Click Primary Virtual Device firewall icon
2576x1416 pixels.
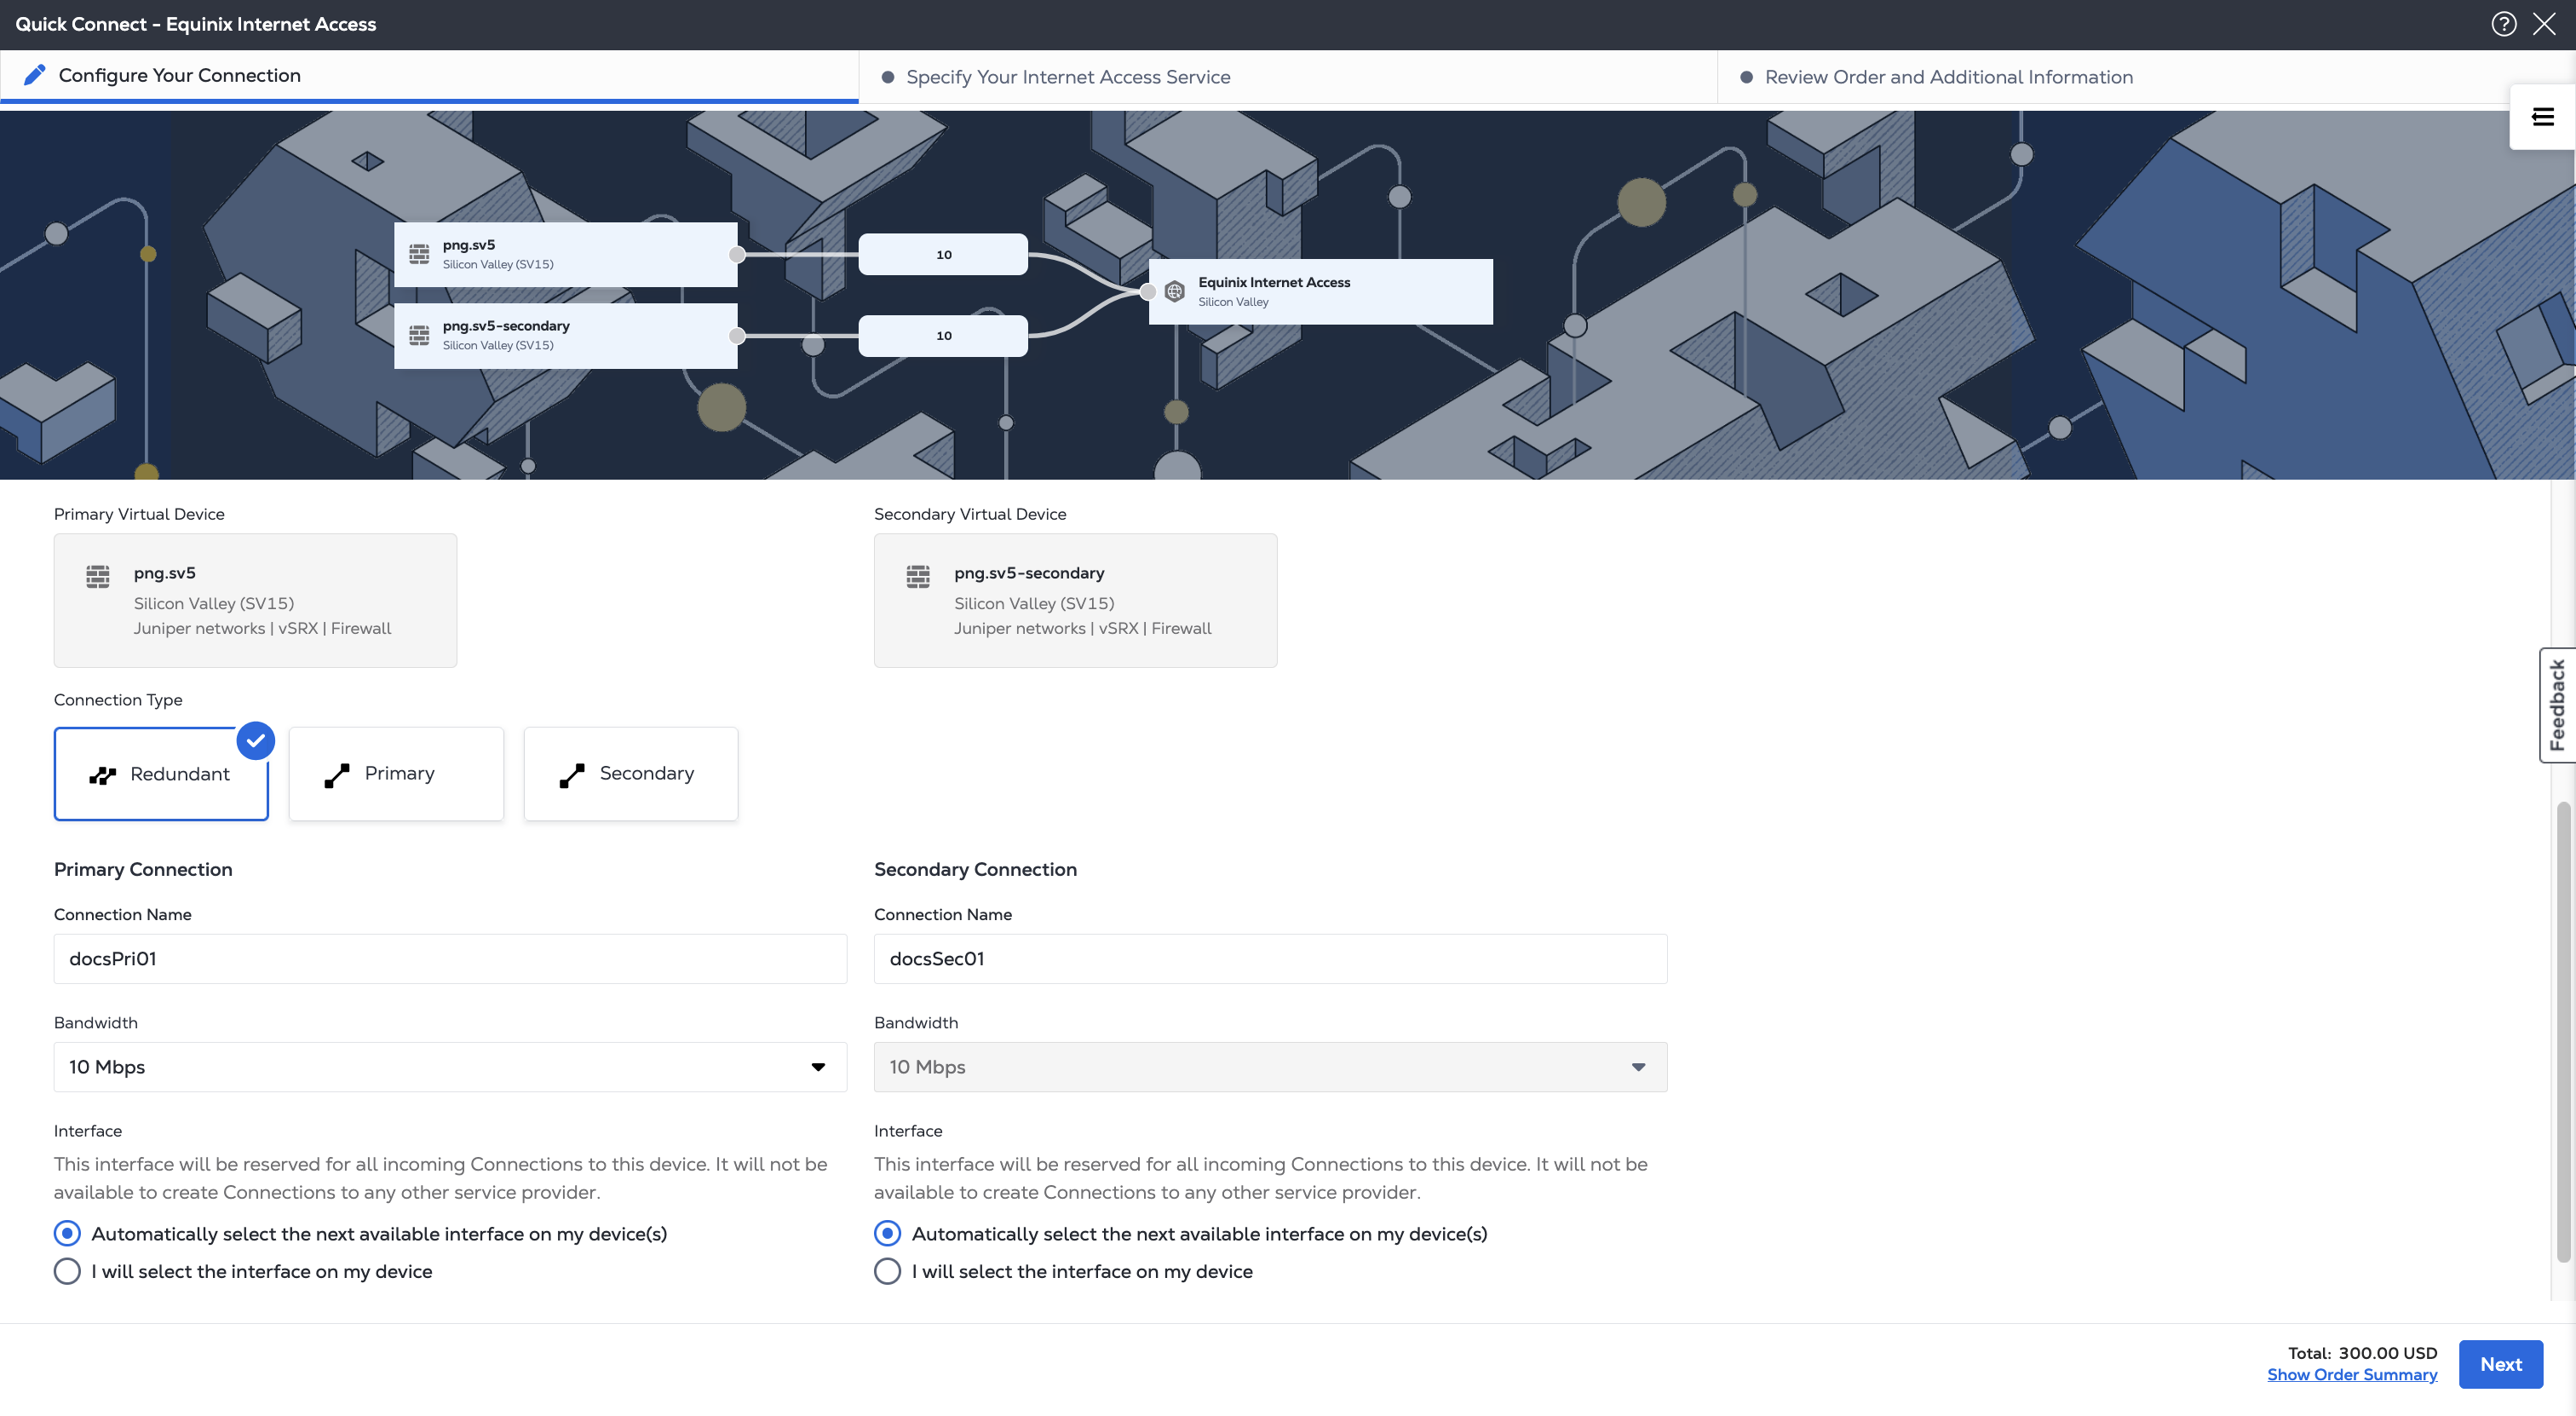pos(98,577)
